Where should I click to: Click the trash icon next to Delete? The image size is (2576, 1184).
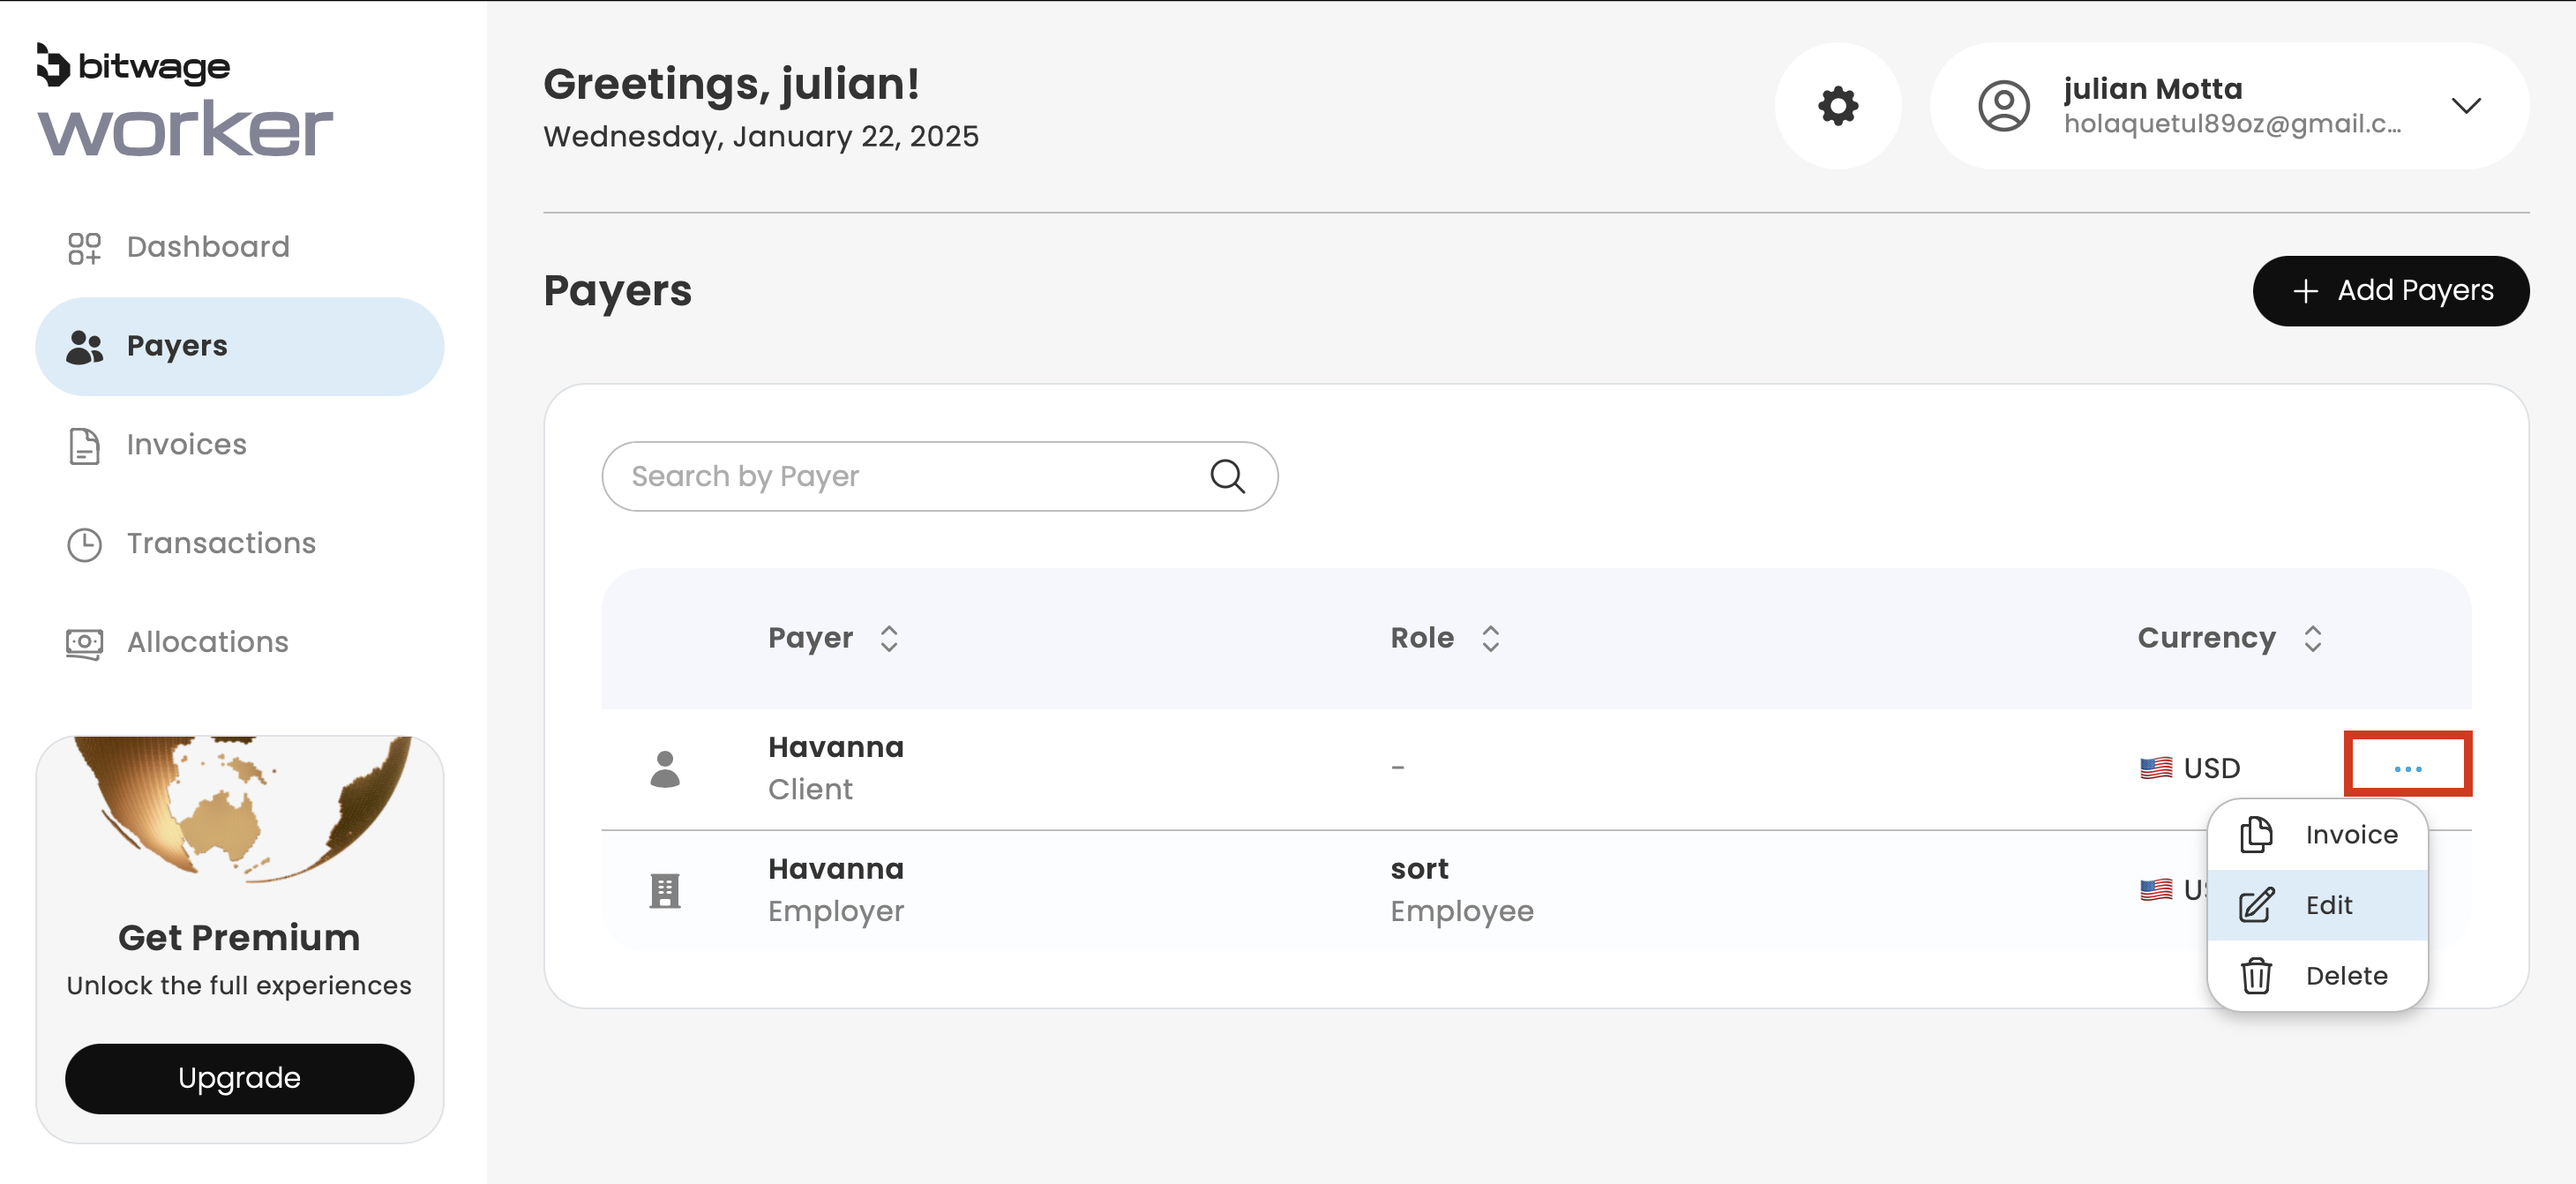[x=2256, y=975]
